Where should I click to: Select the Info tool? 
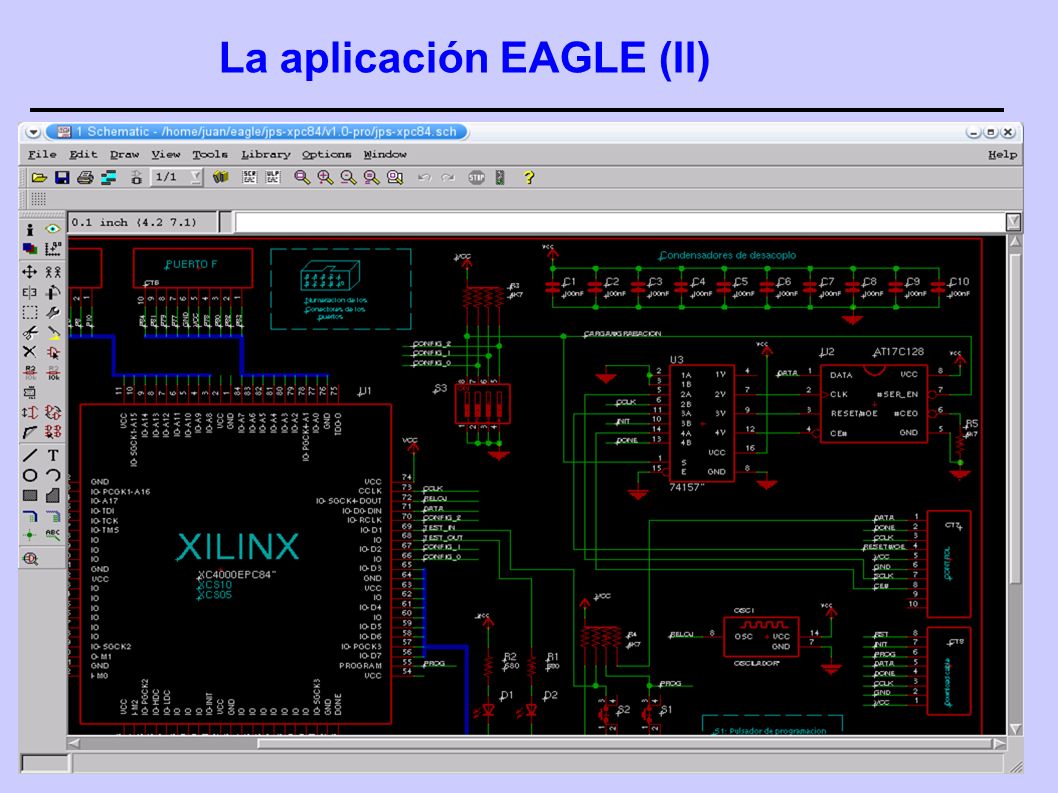coord(30,229)
